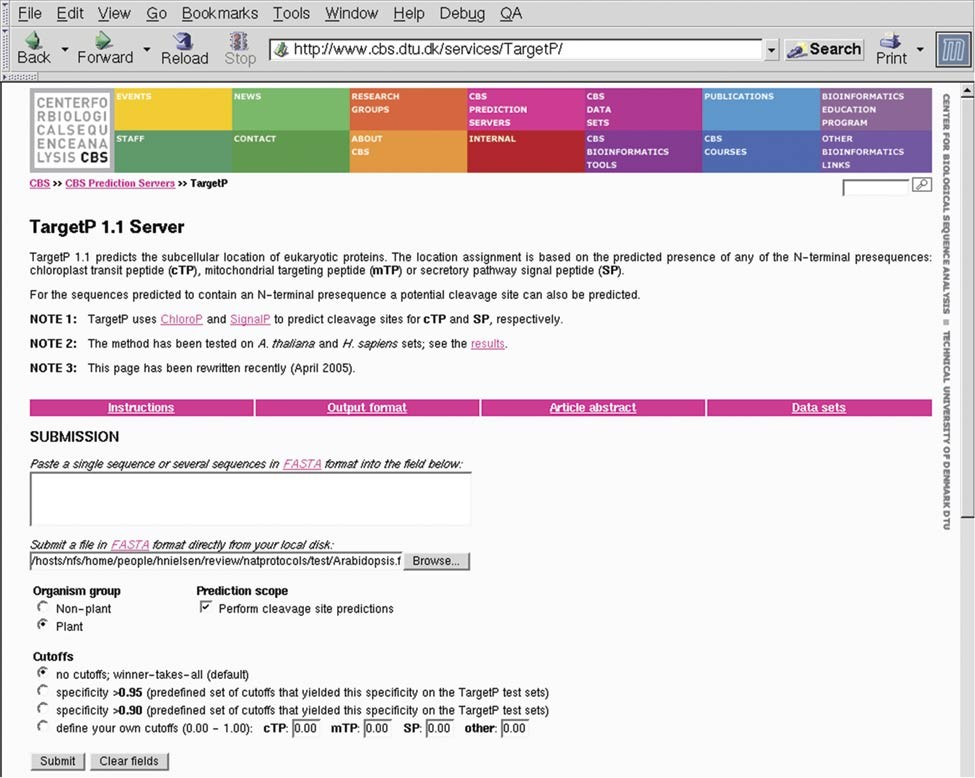Open the Events navigation tile
975x778 pixels.
click(x=173, y=109)
